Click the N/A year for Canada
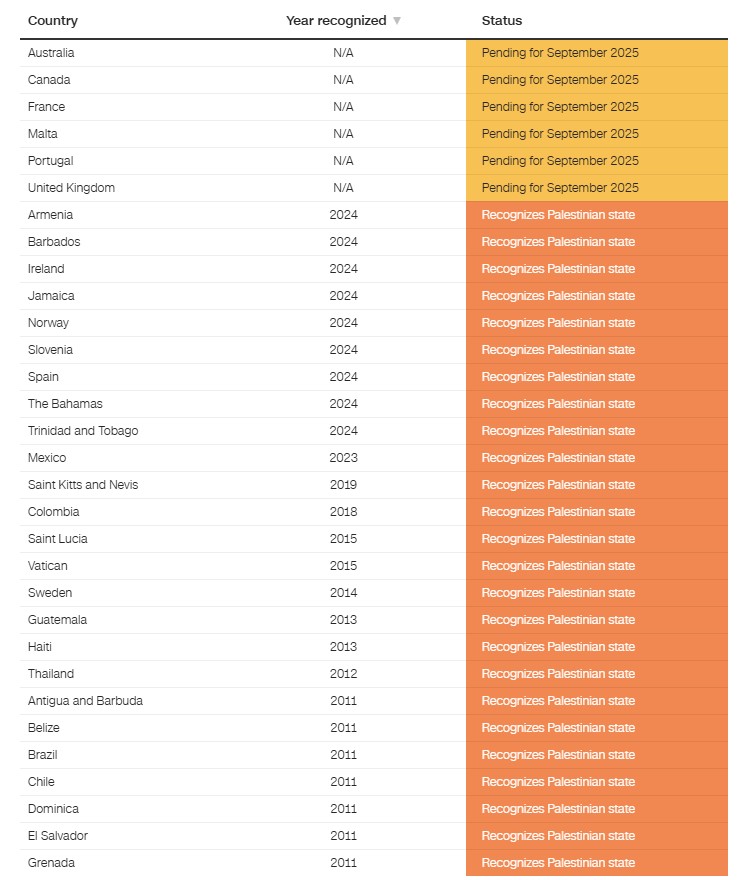Viewport: 743px width, 880px height. [343, 80]
